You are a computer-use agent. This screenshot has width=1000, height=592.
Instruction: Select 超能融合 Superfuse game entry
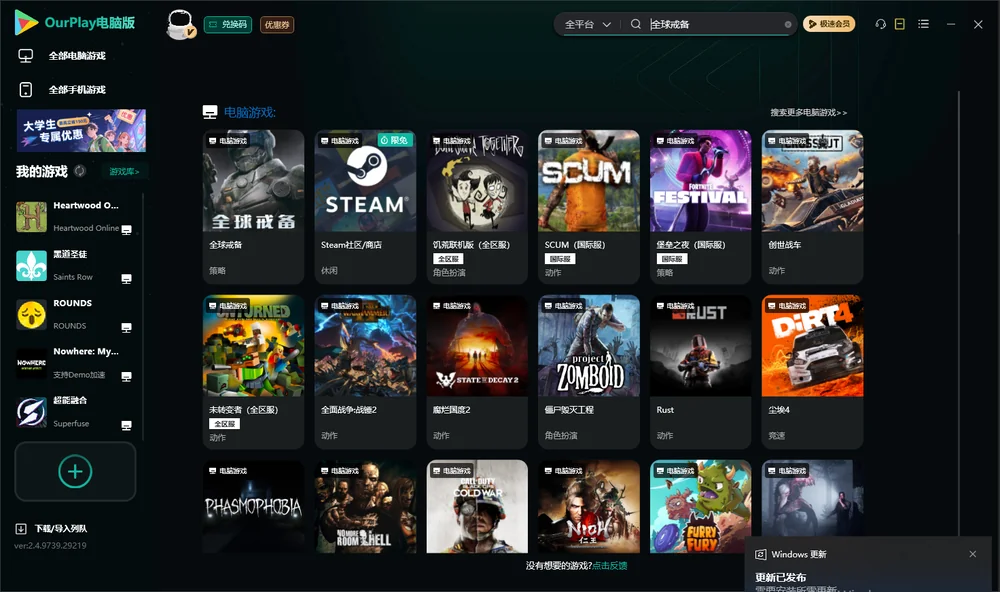coord(75,412)
